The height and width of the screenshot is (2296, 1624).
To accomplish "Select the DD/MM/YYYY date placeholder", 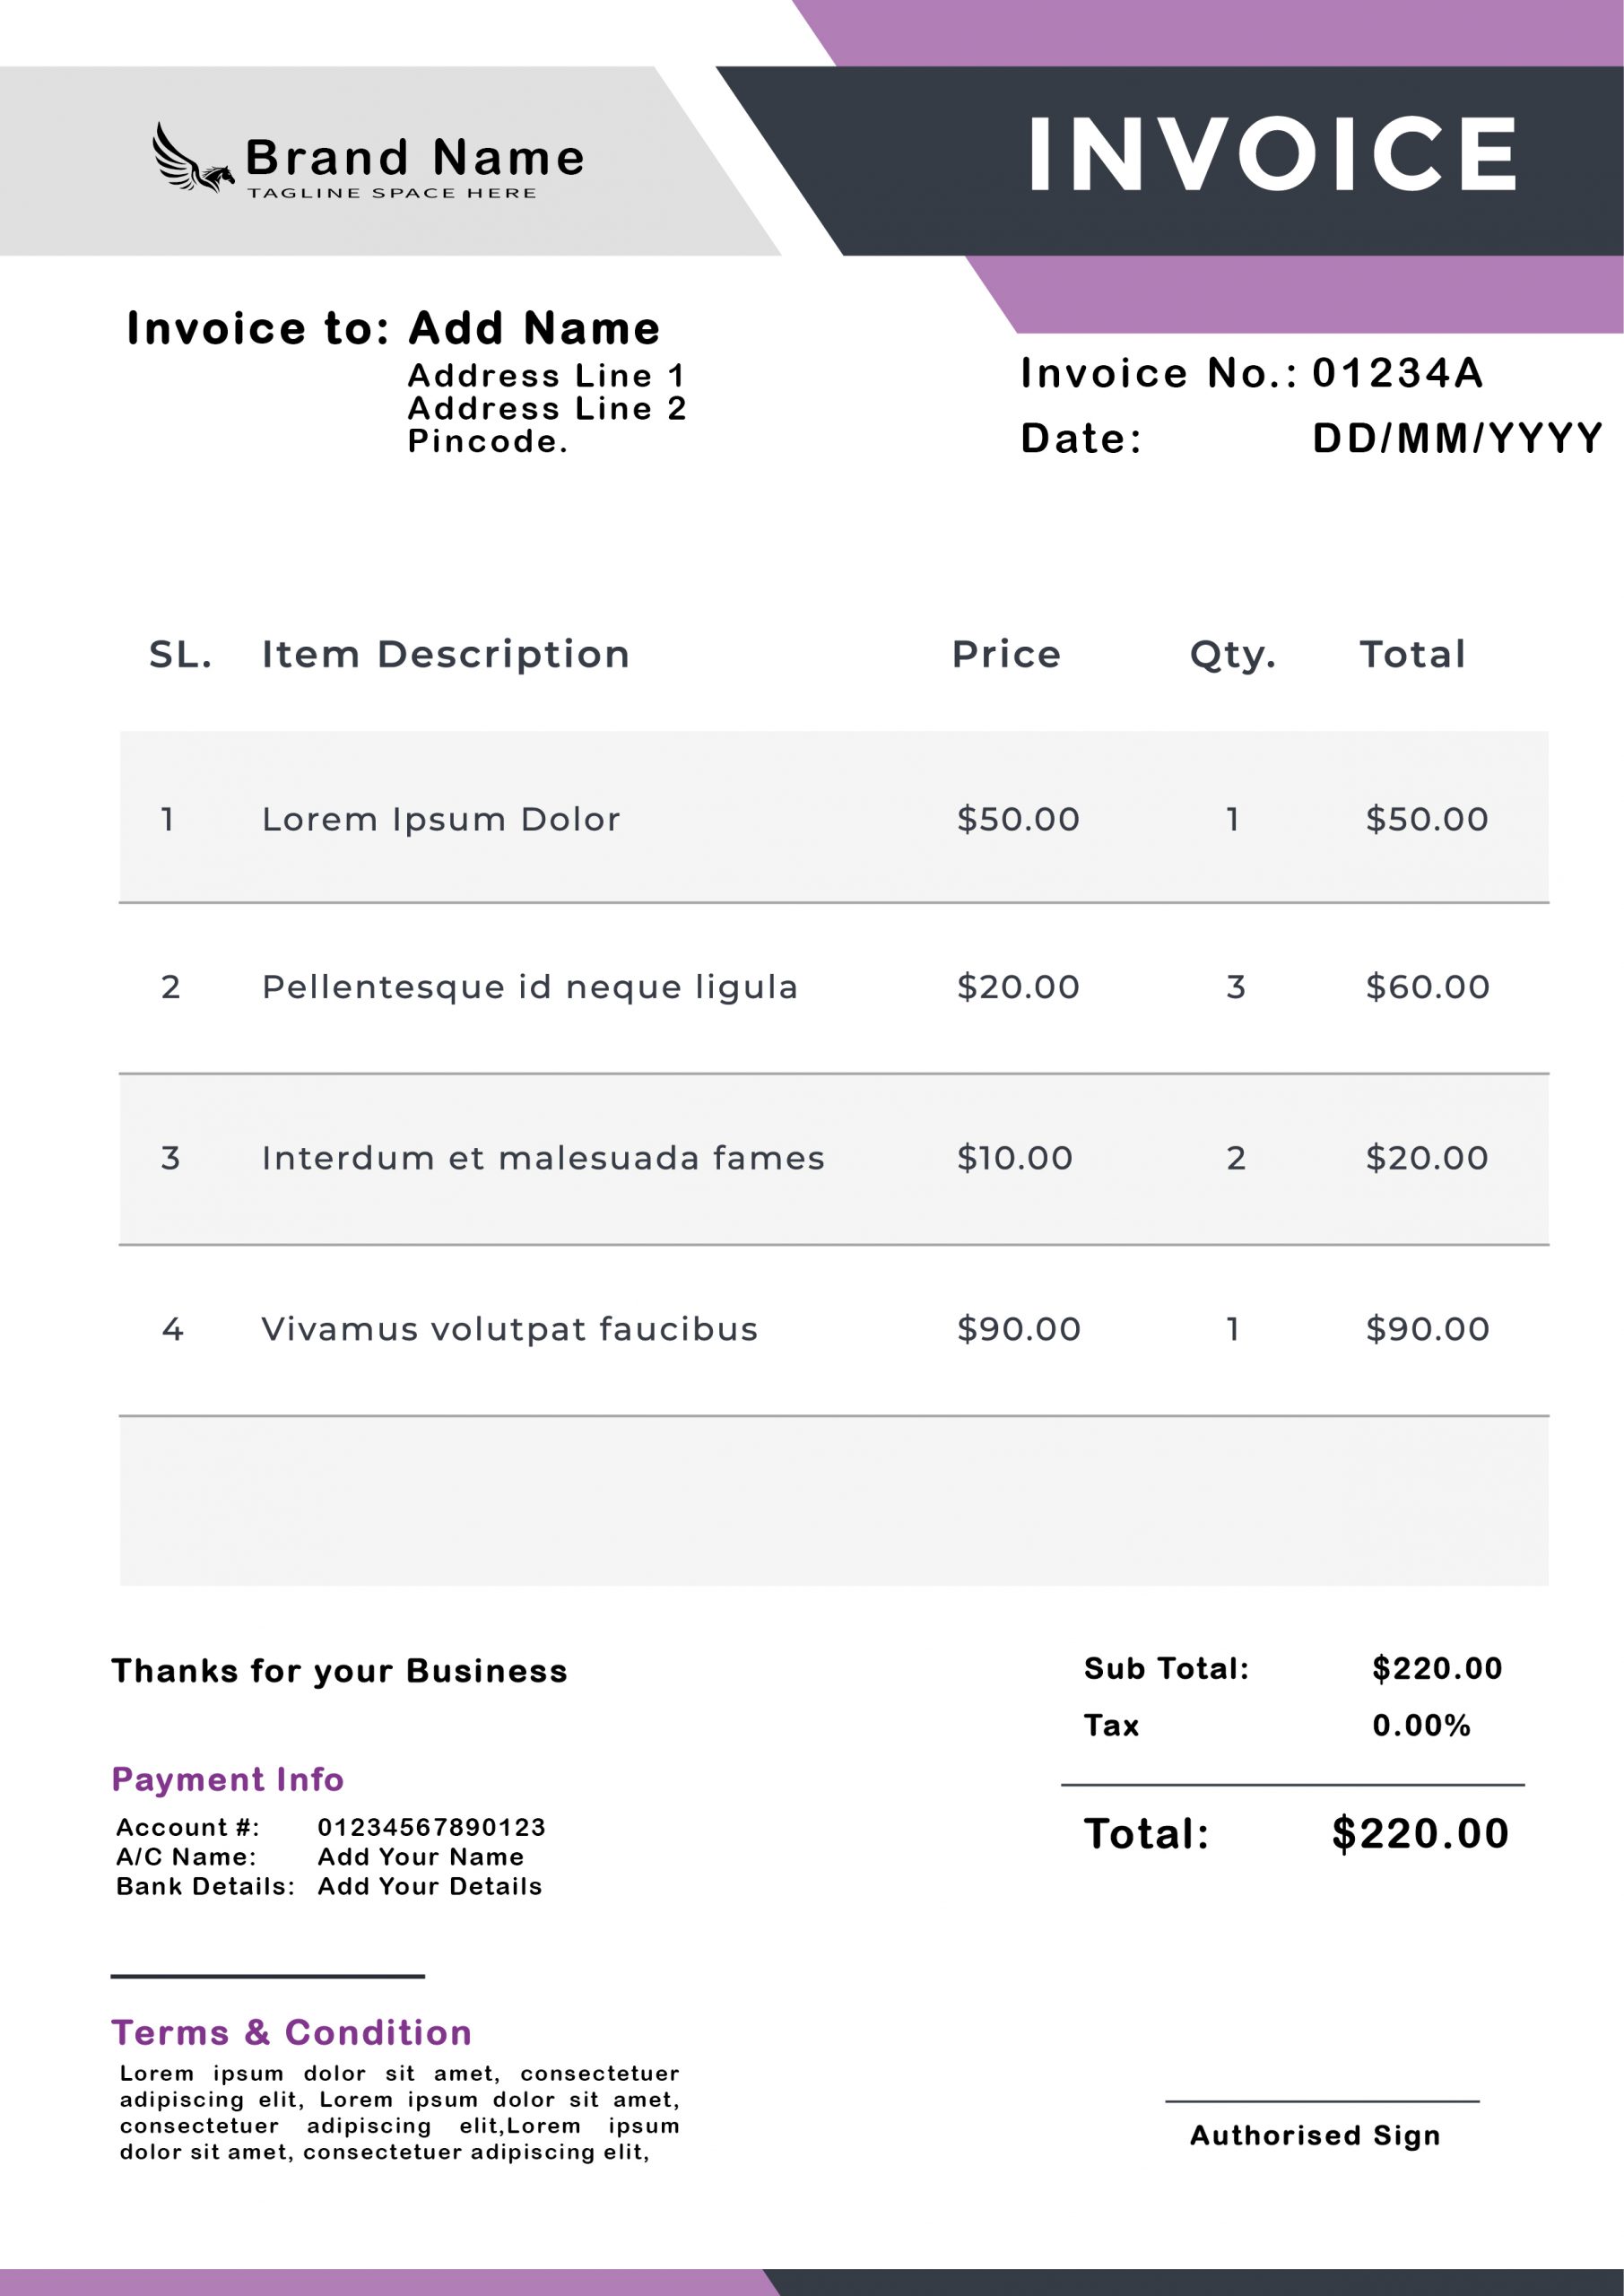I will click(1457, 438).
